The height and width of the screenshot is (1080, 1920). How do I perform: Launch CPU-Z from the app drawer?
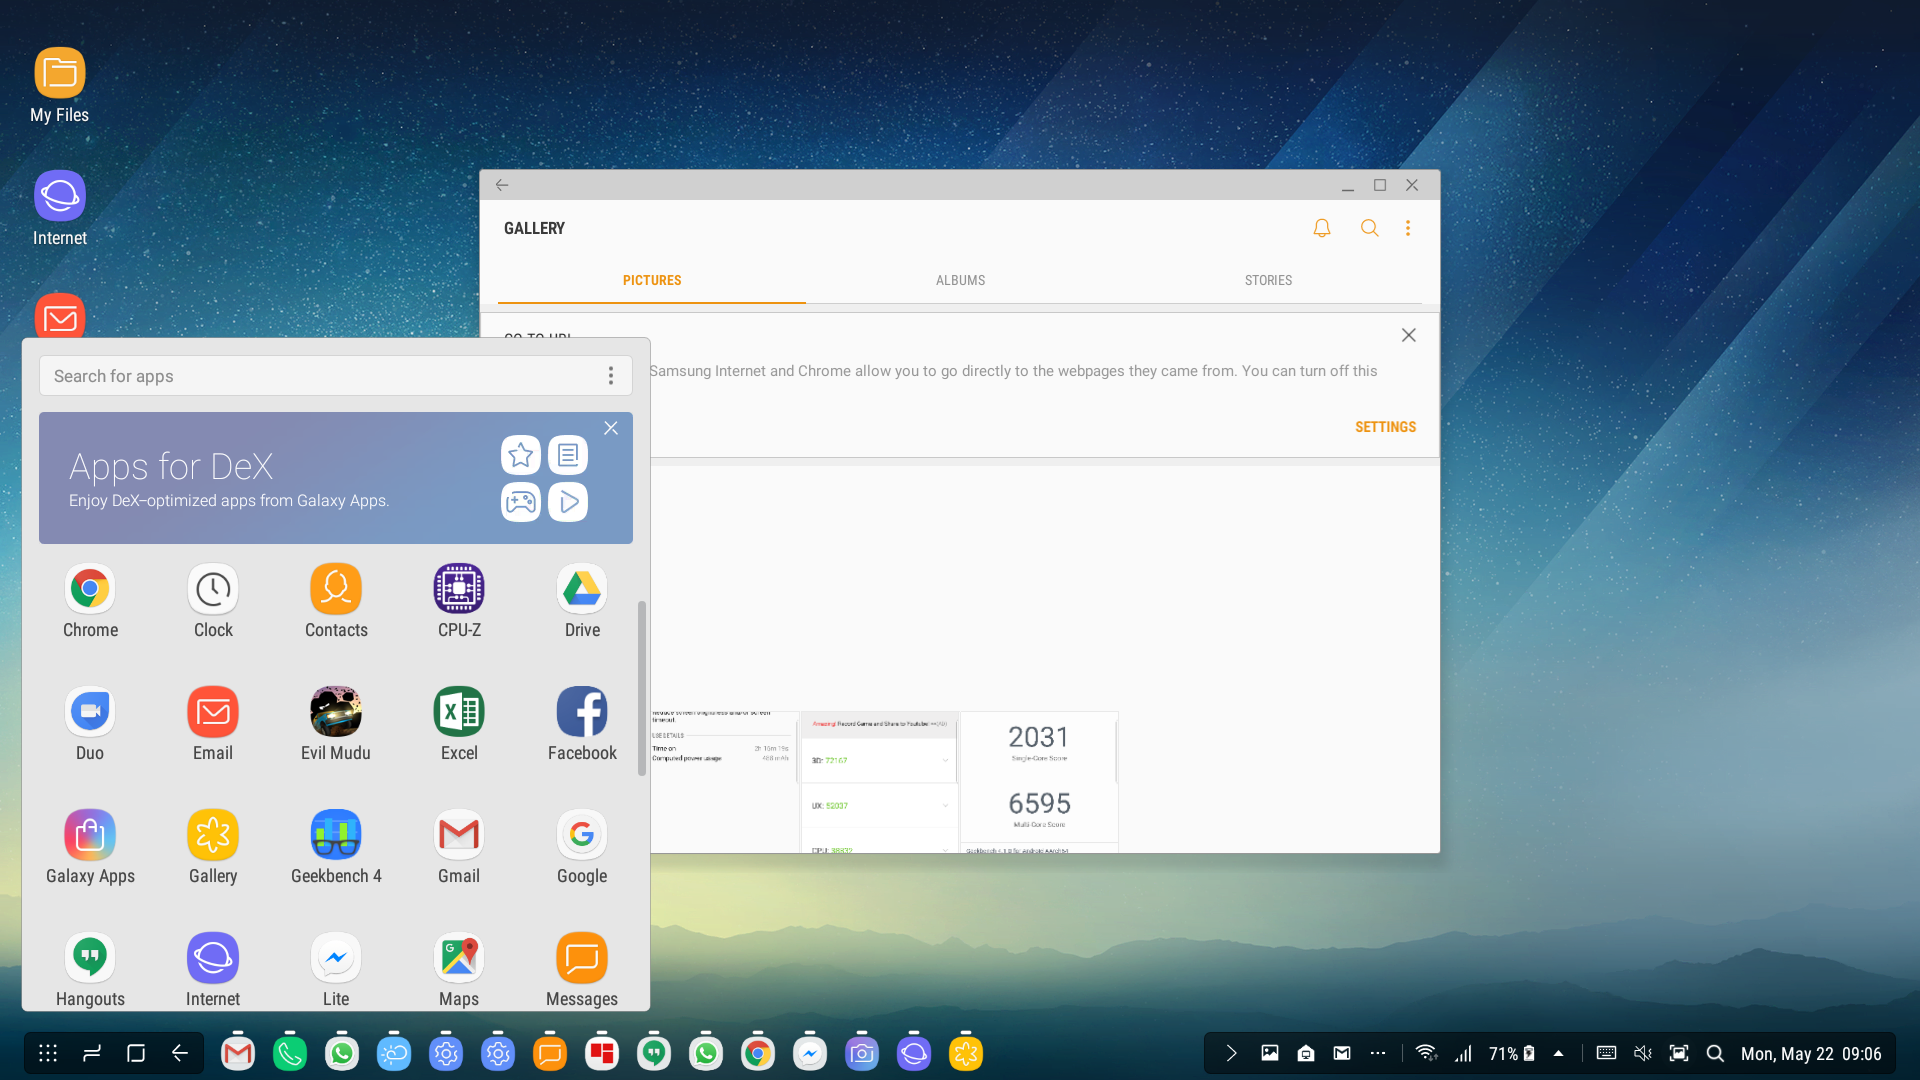click(x=459, y=600)
